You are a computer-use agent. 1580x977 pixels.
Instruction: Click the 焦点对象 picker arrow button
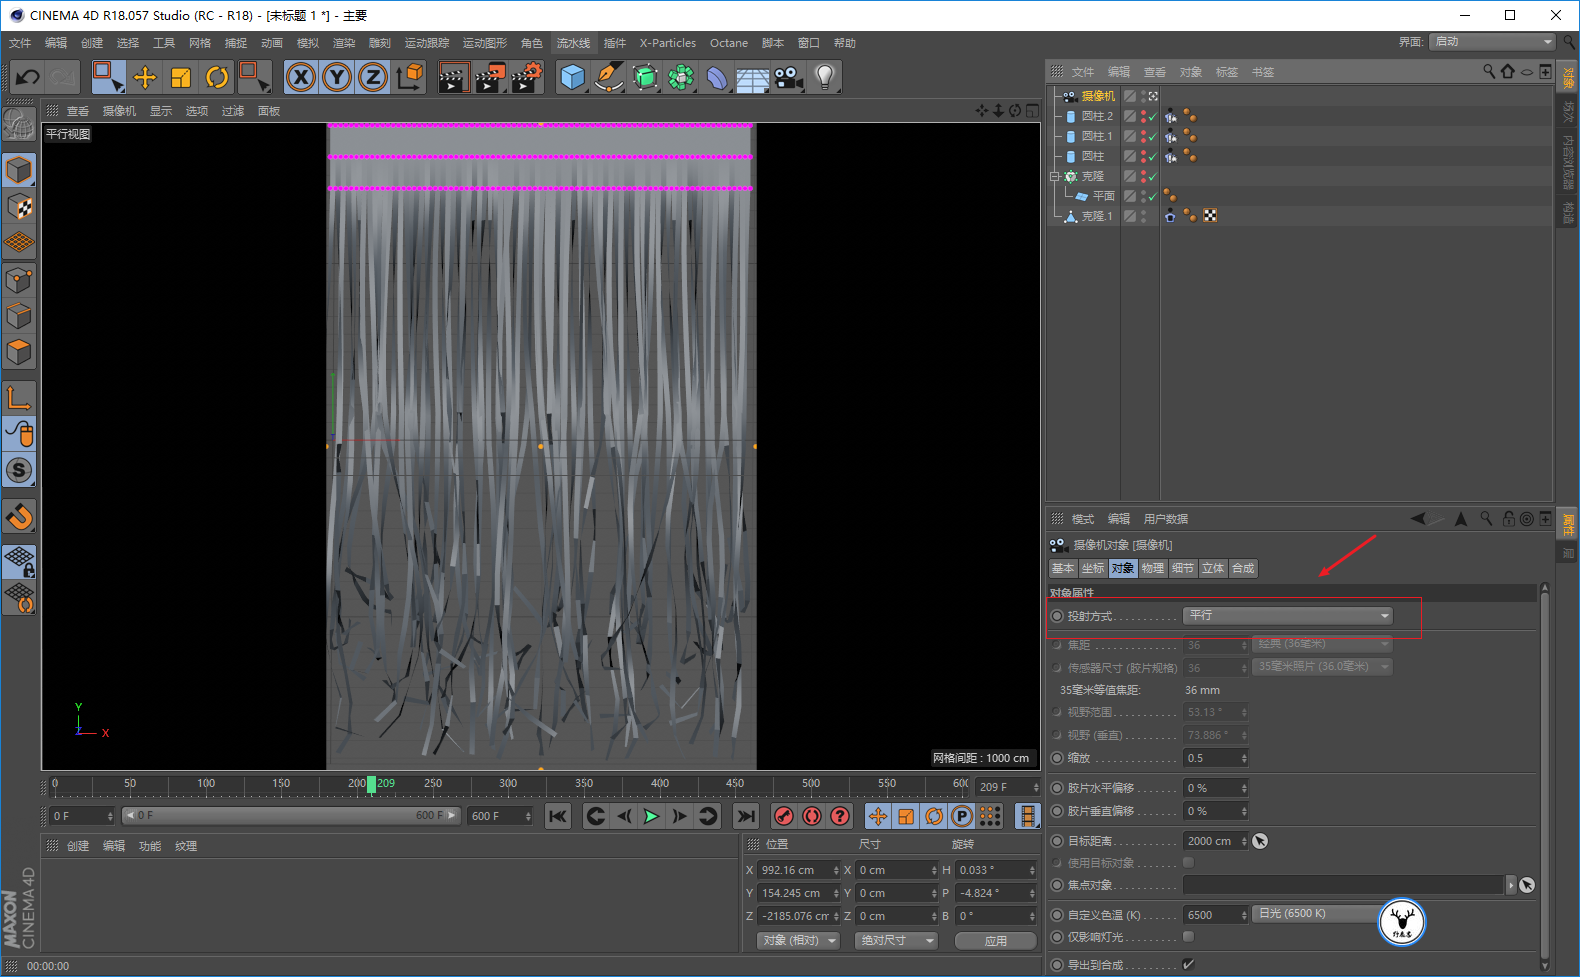tap(1527, 885)
